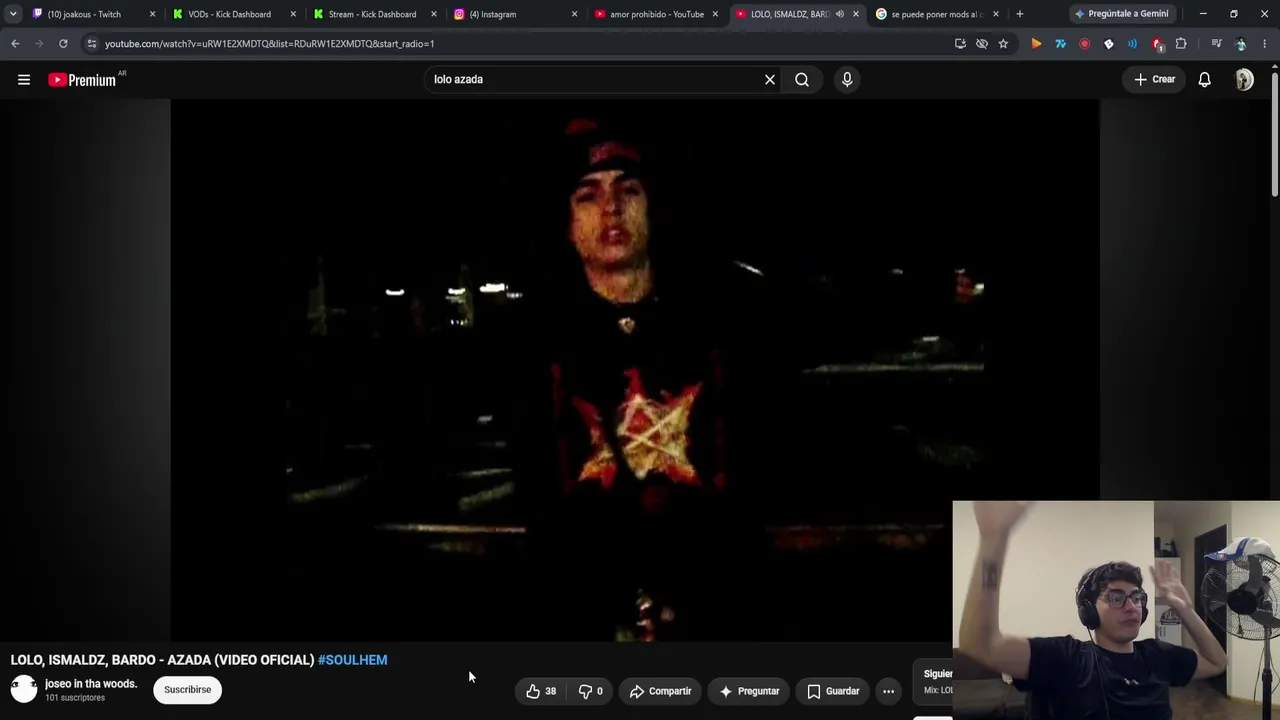Click the browser address bar URL

[x=270, y=44]
